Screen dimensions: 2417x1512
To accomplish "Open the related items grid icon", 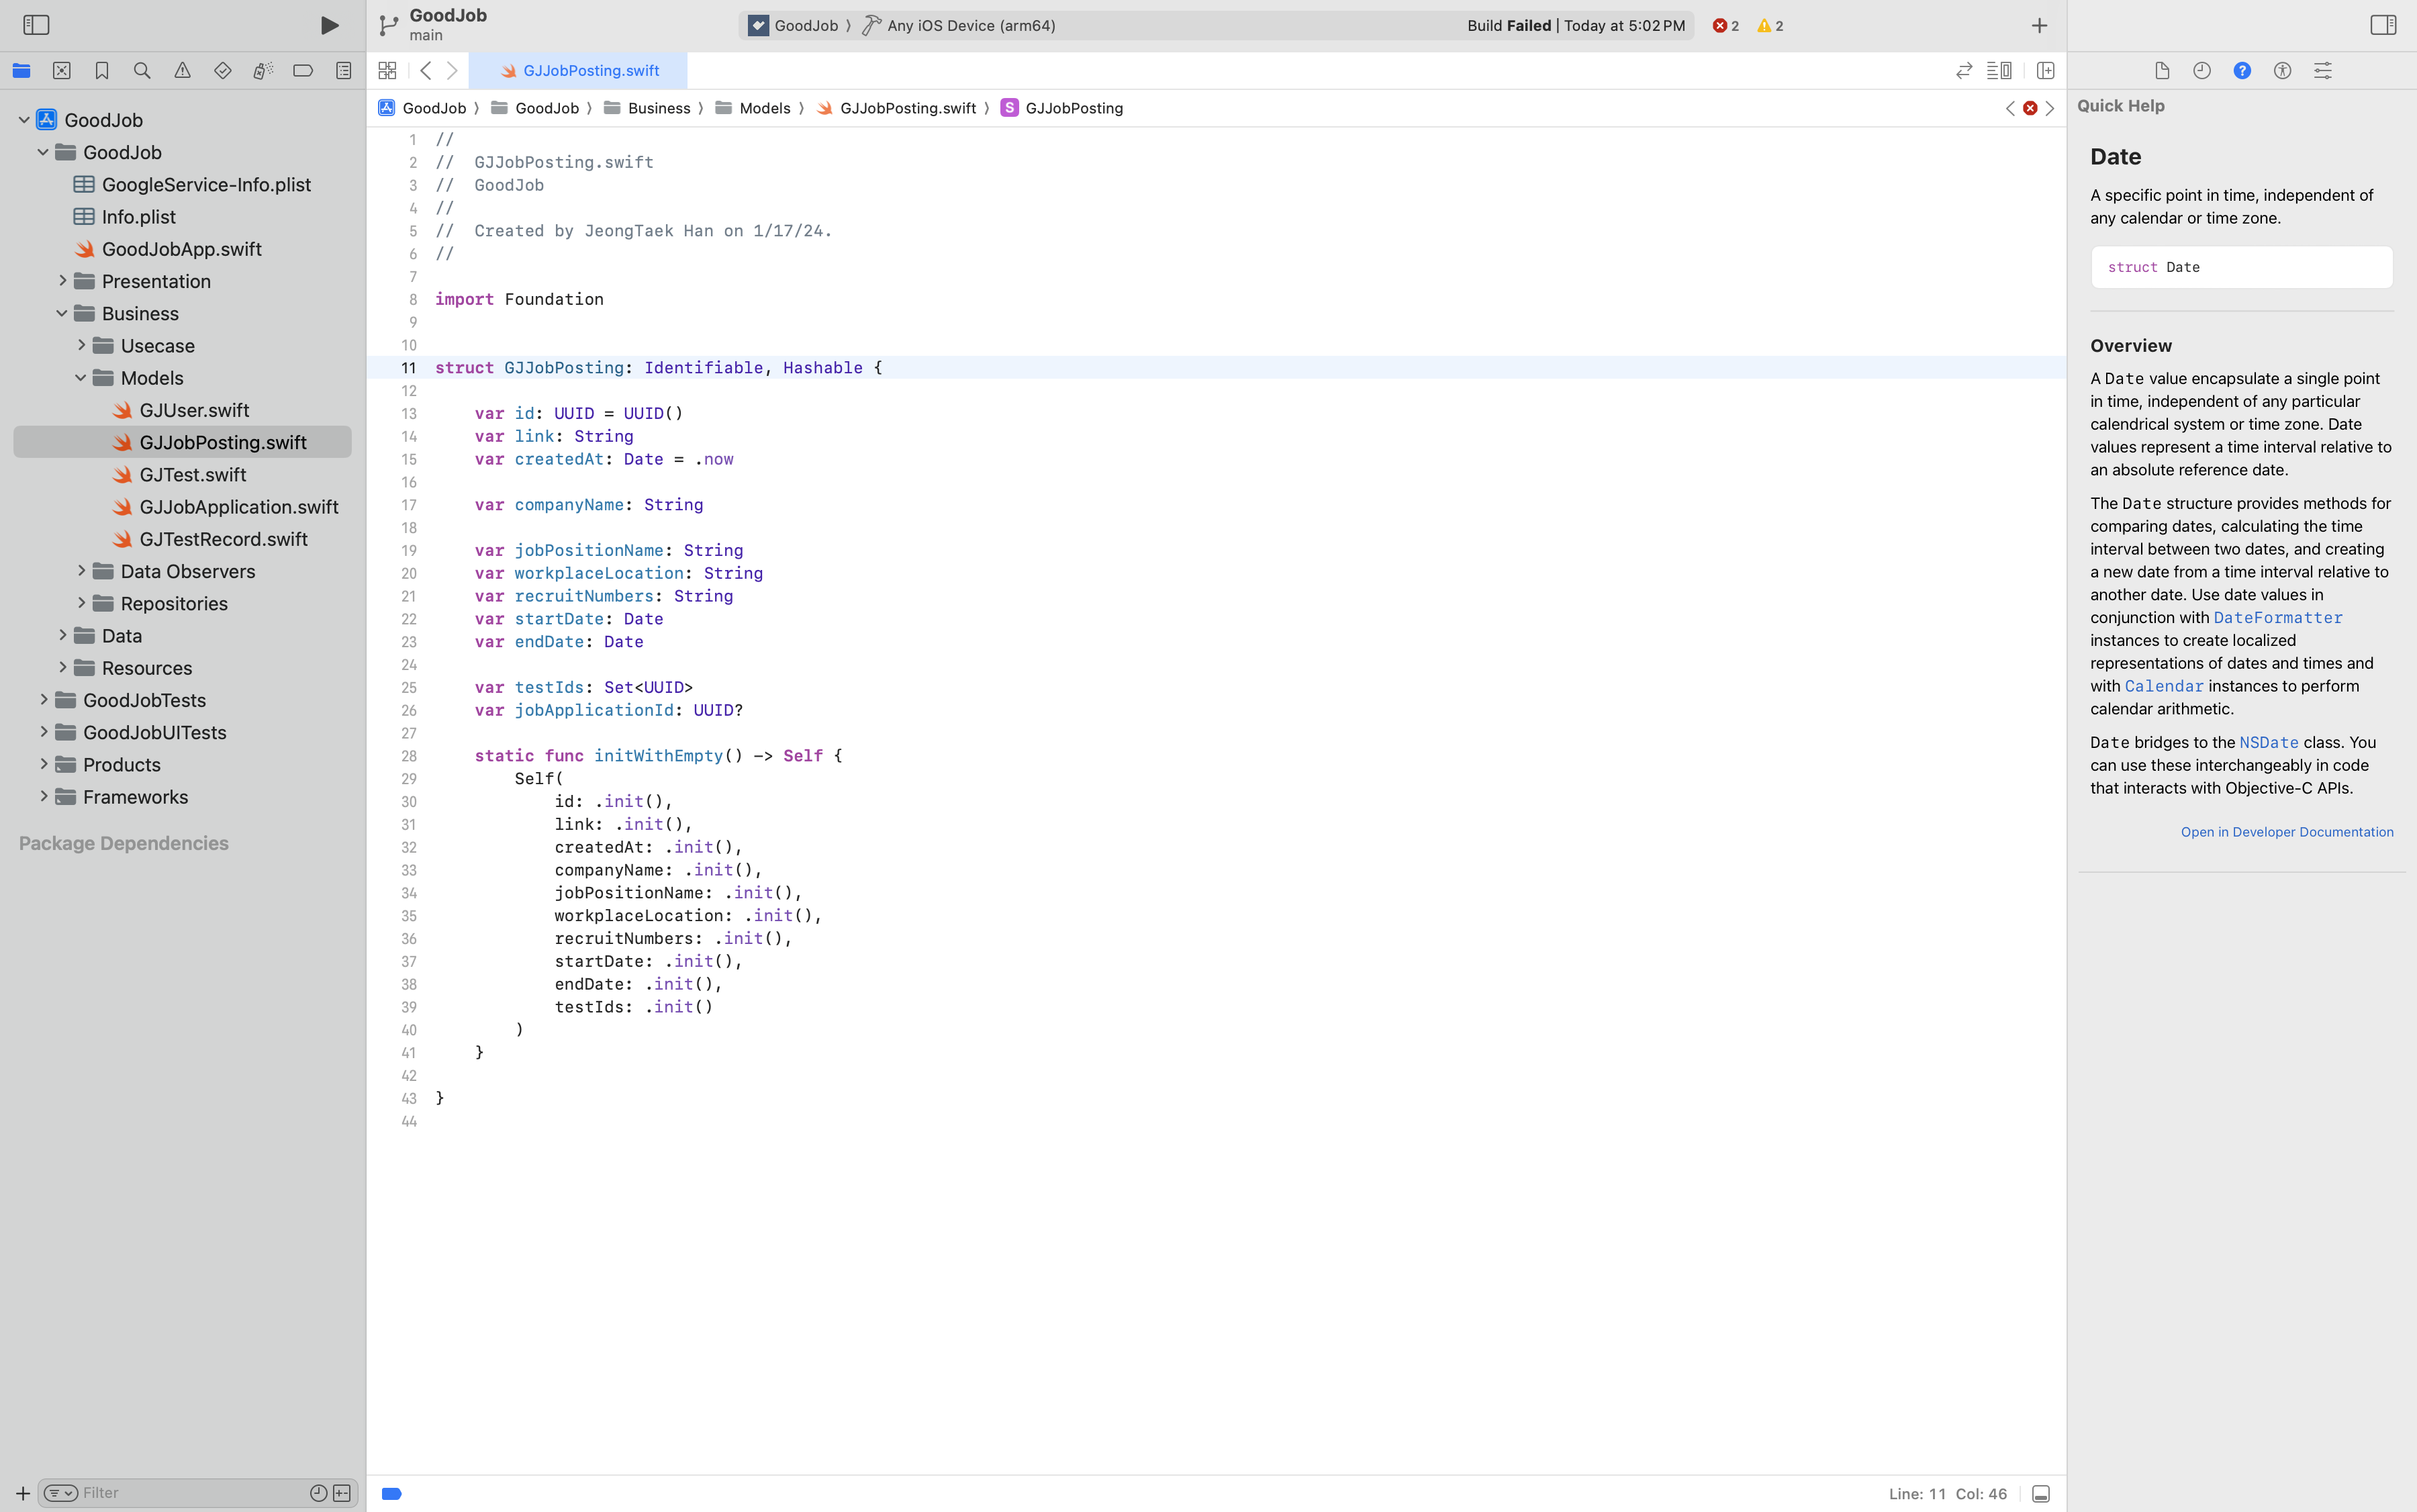I will (x=387, y=70).
